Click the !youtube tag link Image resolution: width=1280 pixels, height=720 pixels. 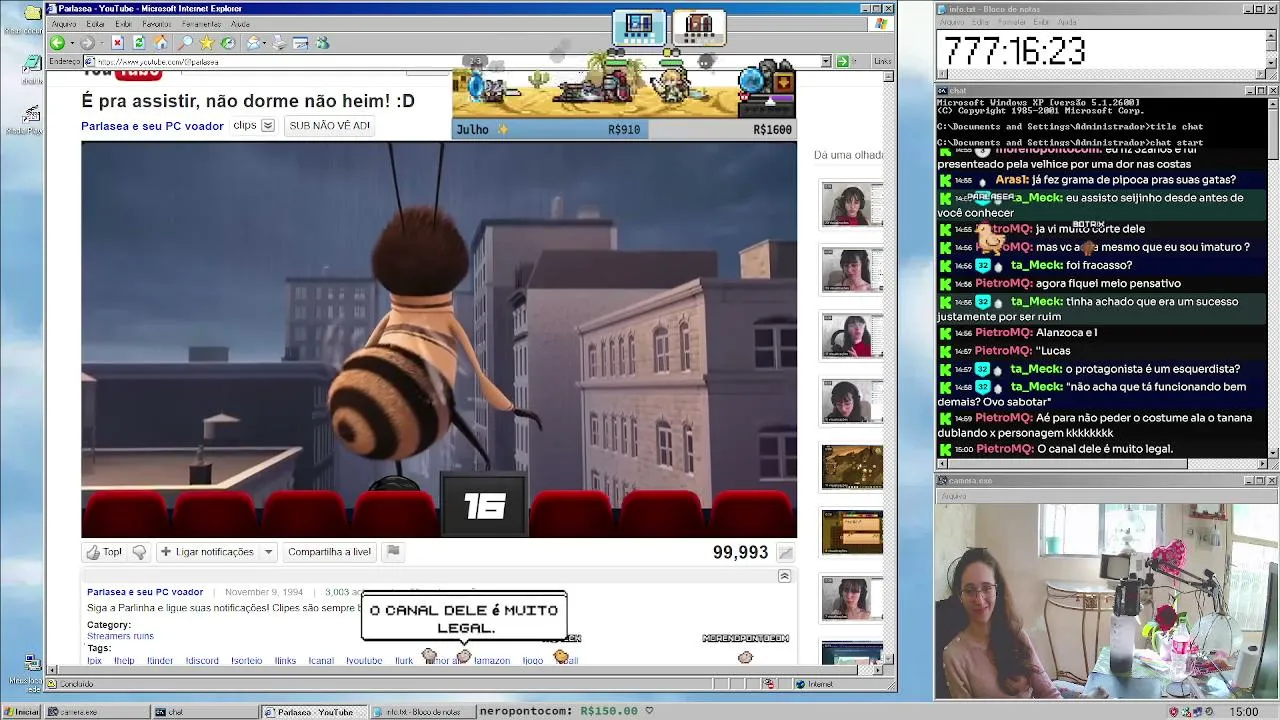coord(364,661)
